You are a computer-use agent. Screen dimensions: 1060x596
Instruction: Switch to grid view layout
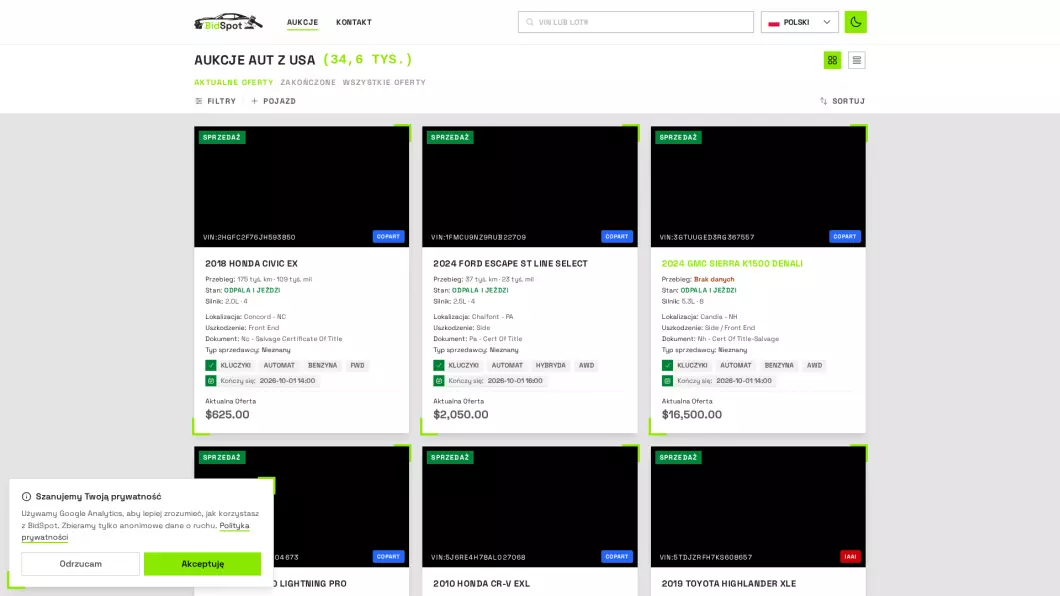tap(832, 60)
